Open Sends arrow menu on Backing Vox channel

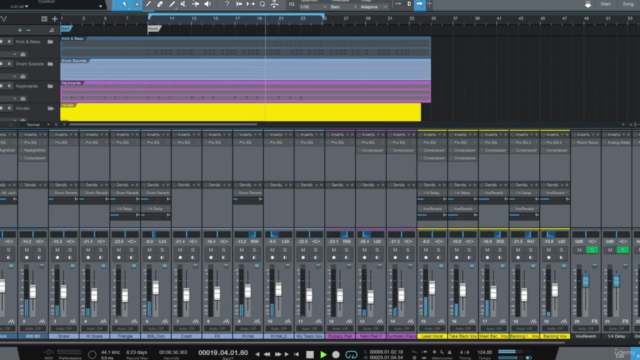pyautogui.click(x=562, y=185)
